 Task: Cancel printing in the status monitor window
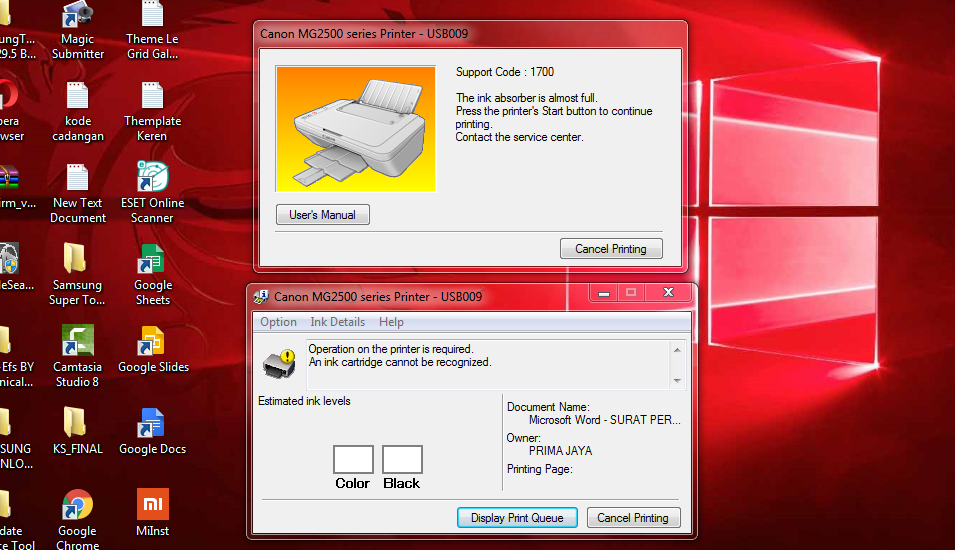point(633,518)
